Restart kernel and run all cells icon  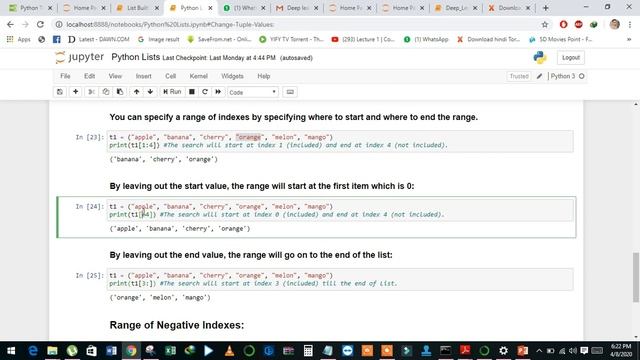click(218, 92)
